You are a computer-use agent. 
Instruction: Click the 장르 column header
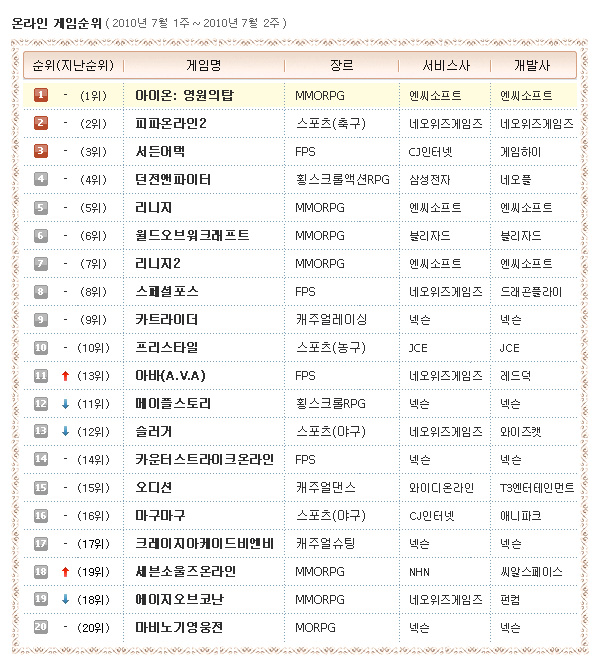tap(340, 65)
